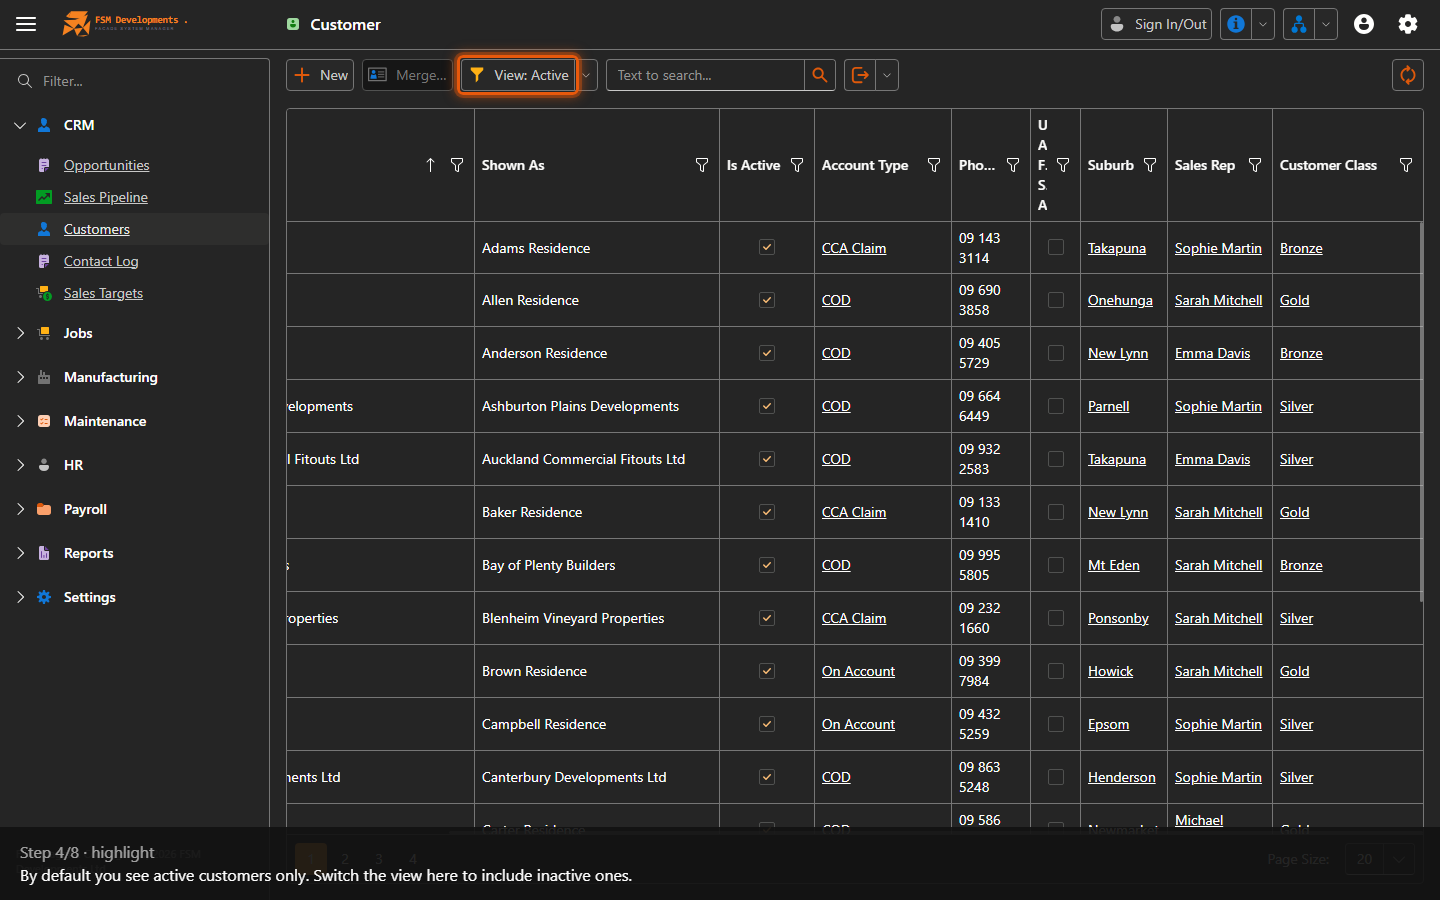Open the On Account link for Campbell Residence
The height and width of the screenshot is (900, 1440).
tap(858, 724)
